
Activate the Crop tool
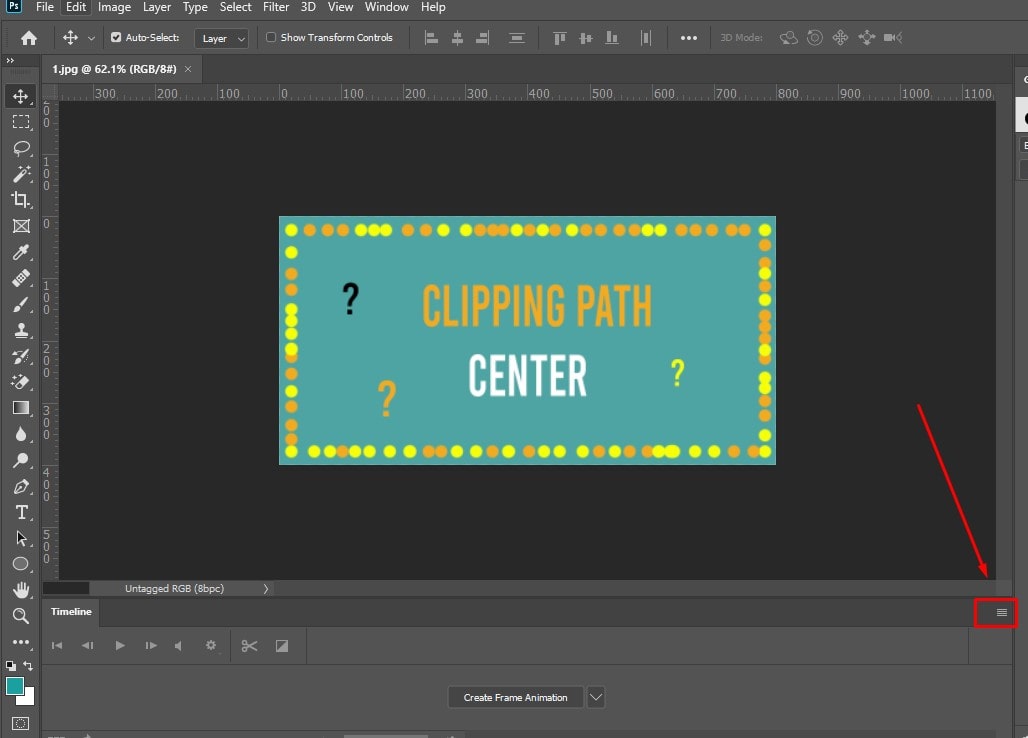click(21, 200)
